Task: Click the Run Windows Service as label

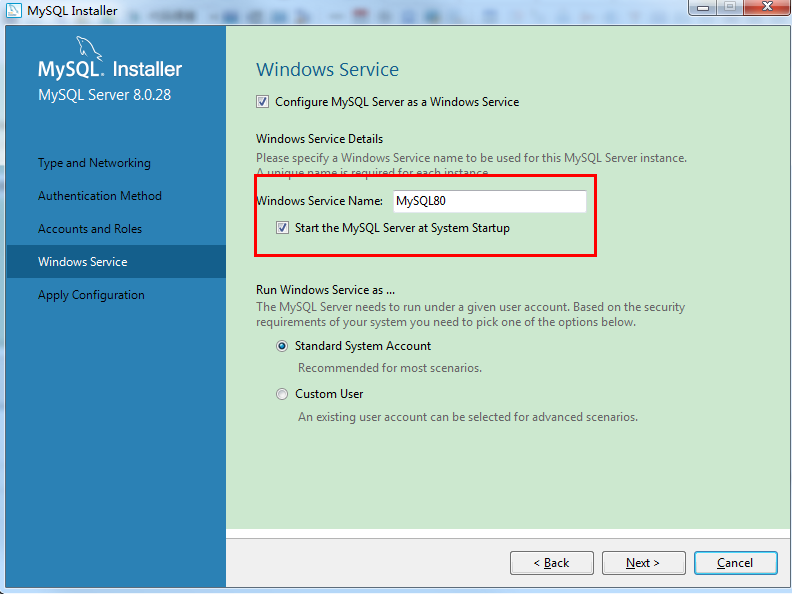Action: 325,290
